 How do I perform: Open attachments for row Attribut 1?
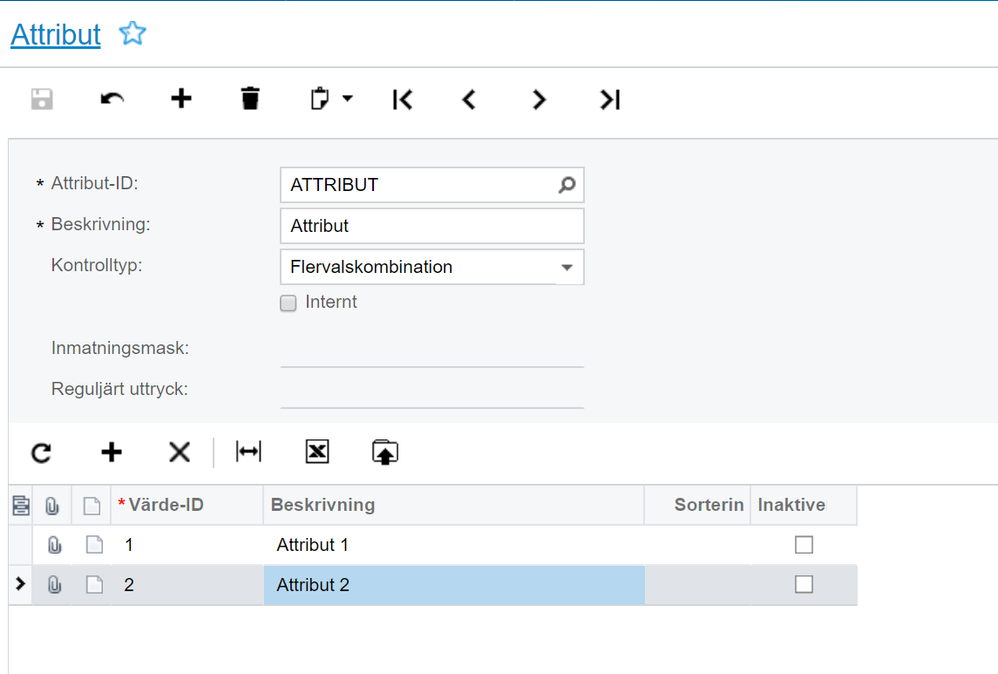55,545
